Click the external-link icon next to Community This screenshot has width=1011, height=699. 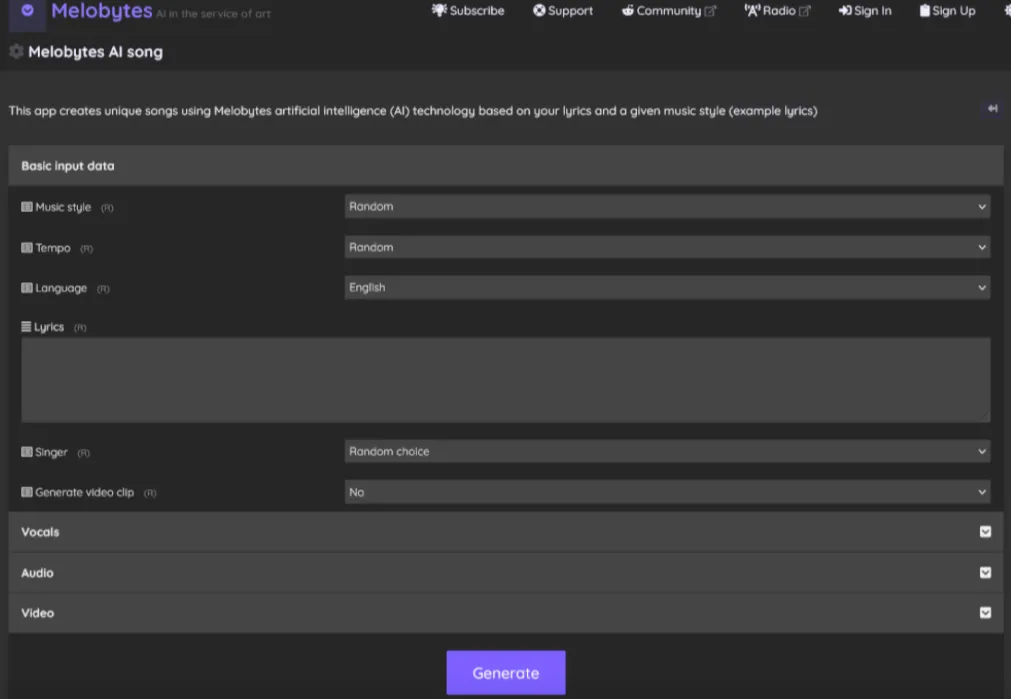click(710, 11)
